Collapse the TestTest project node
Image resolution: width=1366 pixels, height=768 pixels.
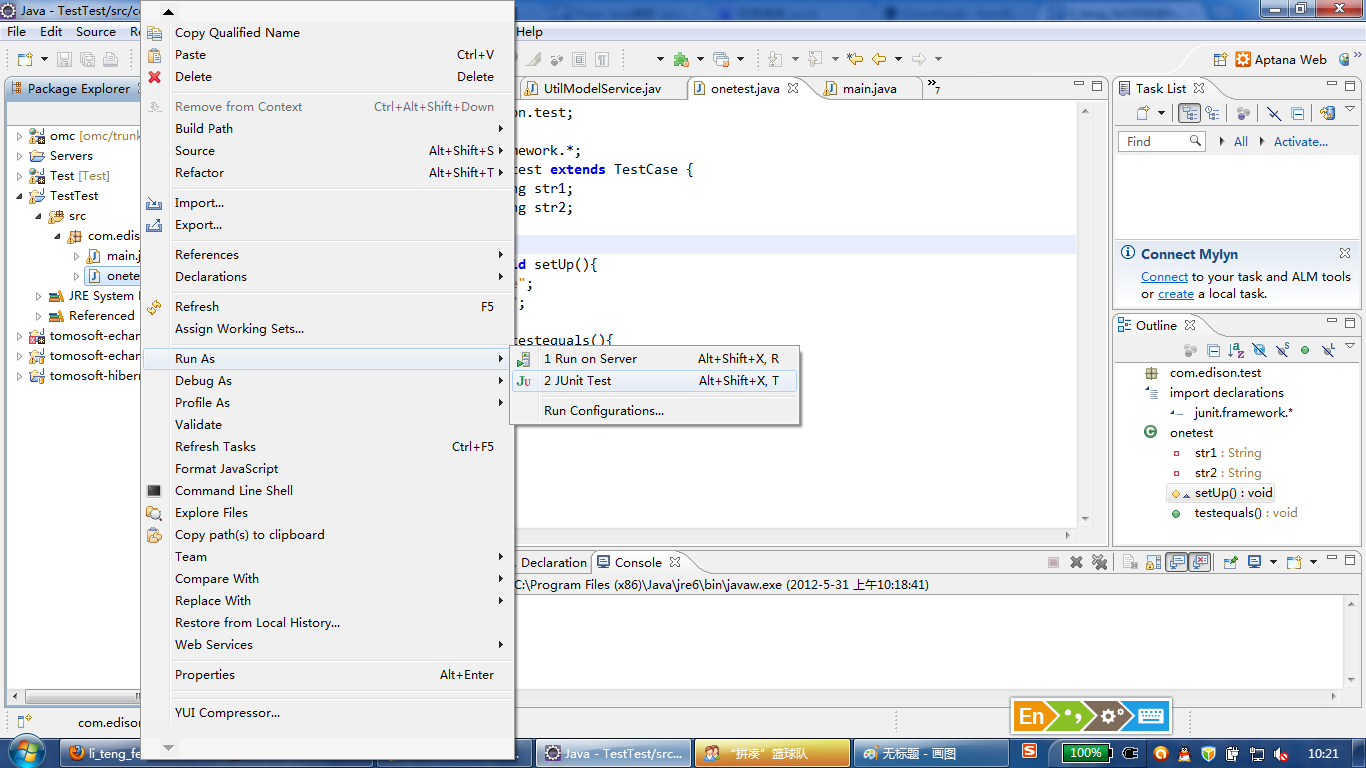(x=20, y=196)
